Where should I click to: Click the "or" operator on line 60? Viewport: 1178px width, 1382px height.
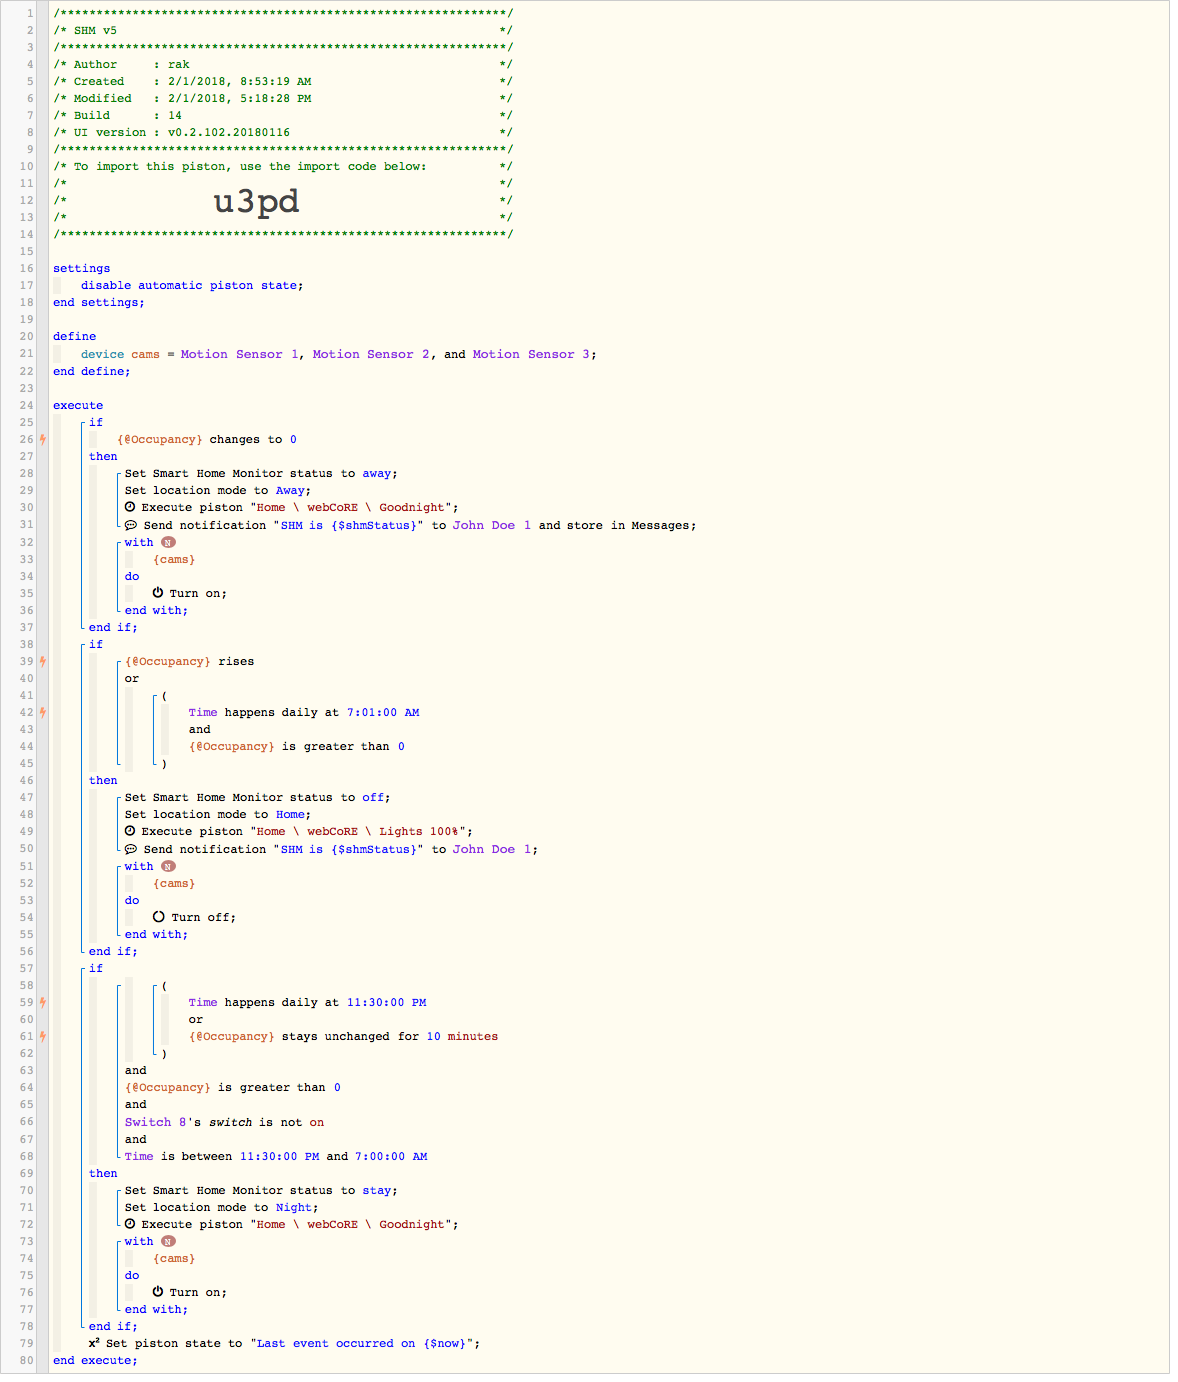coord(196,1019)
